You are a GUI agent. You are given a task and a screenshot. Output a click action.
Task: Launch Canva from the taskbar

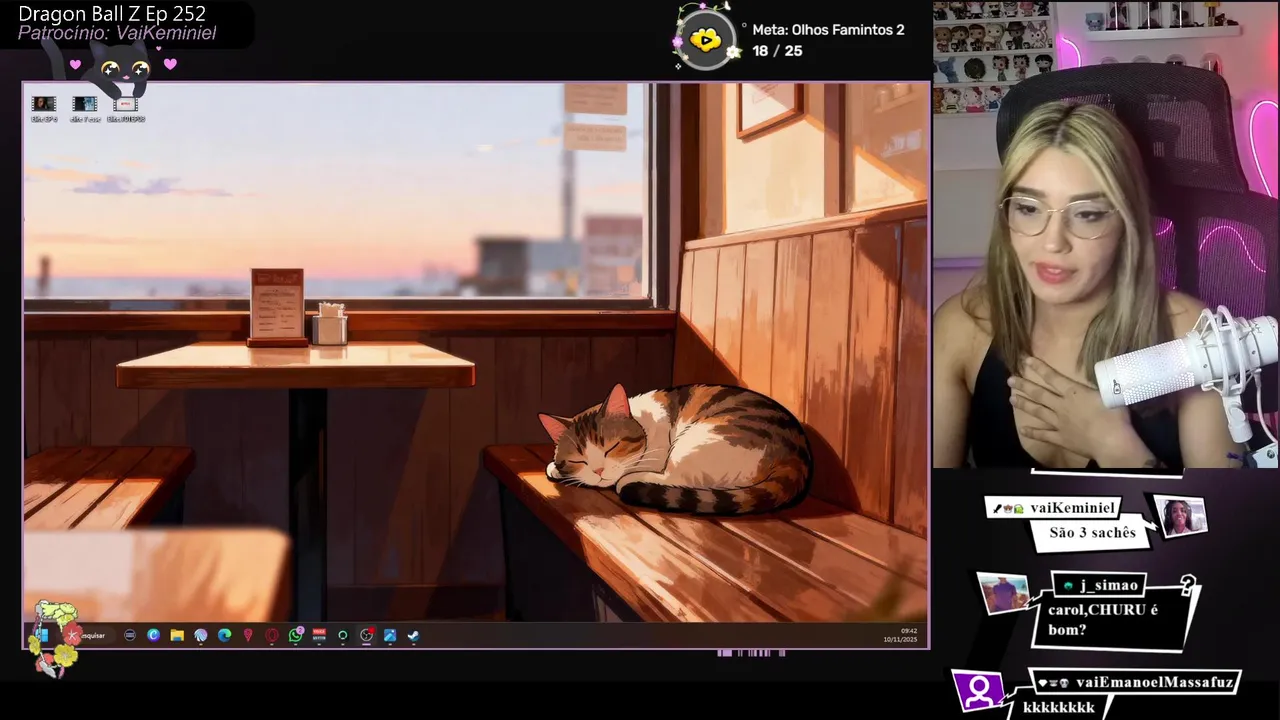(x=153, y=635)
